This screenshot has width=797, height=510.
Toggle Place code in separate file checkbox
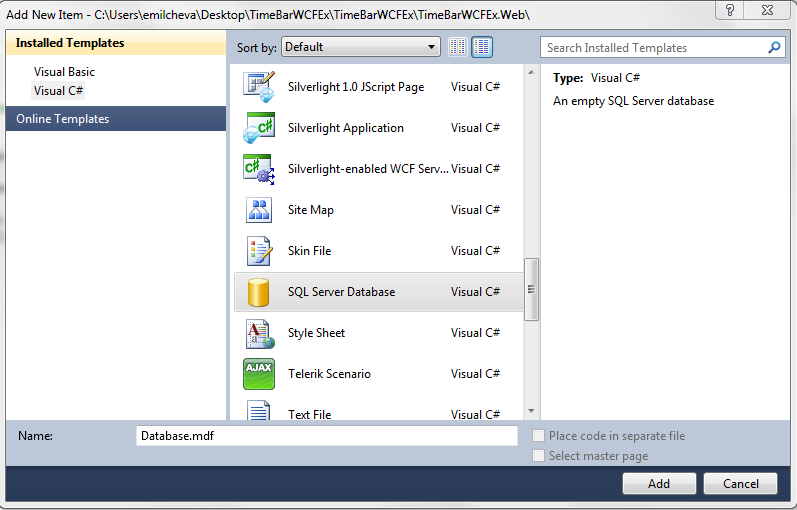(538, 436)
